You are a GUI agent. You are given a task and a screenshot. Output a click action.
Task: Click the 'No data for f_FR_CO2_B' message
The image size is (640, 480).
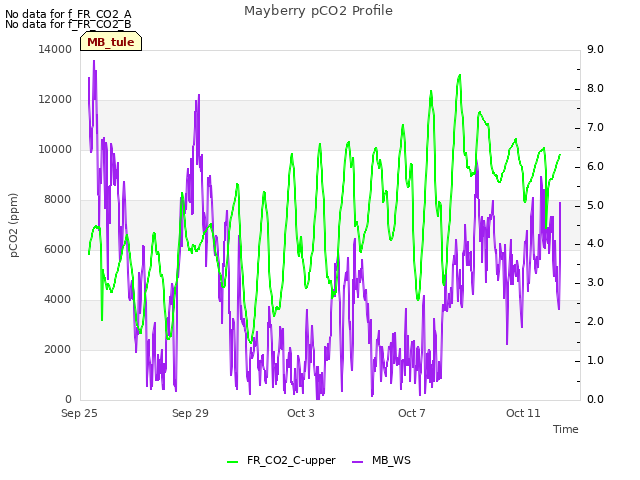(x=68, y=24)
